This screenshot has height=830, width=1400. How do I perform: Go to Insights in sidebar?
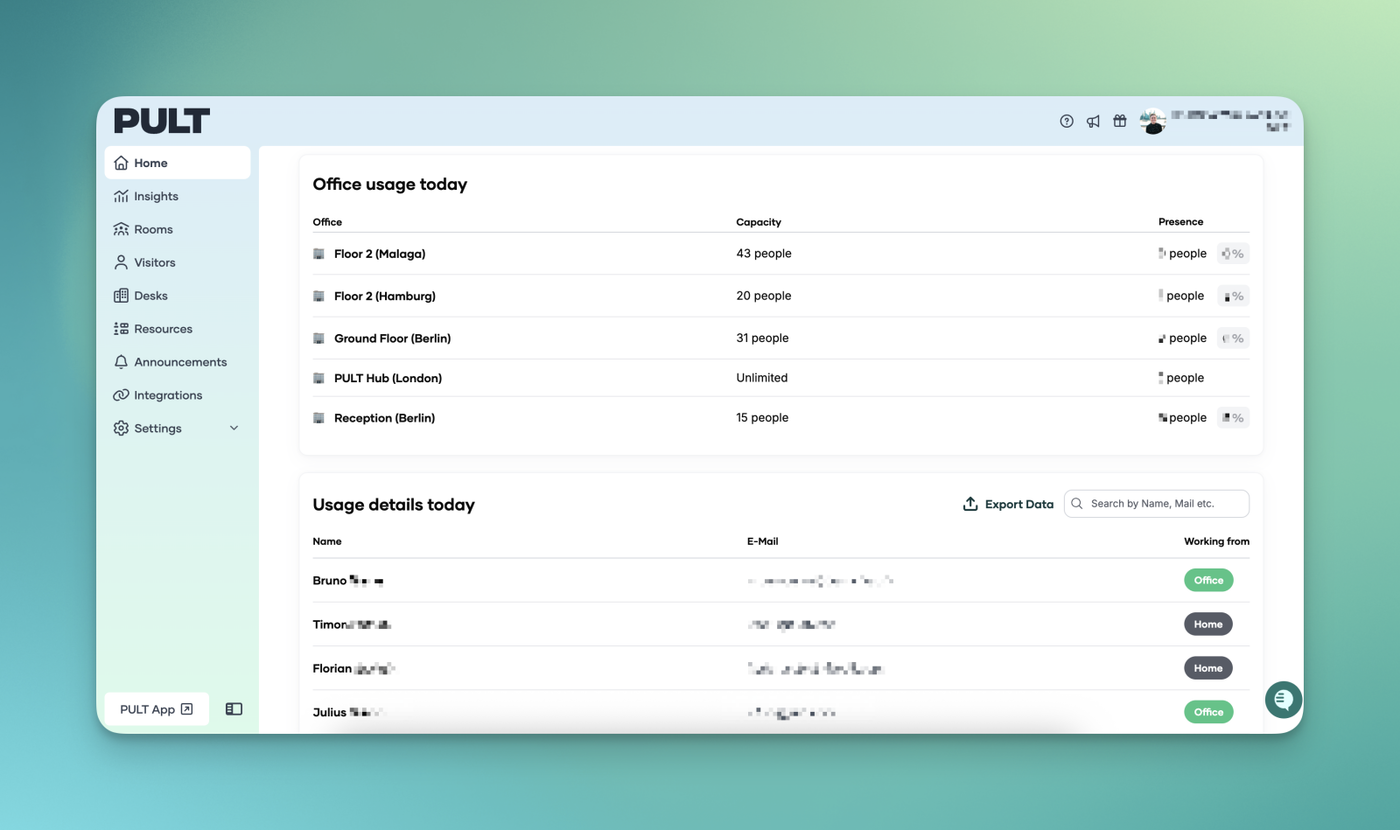click(156, 196)
